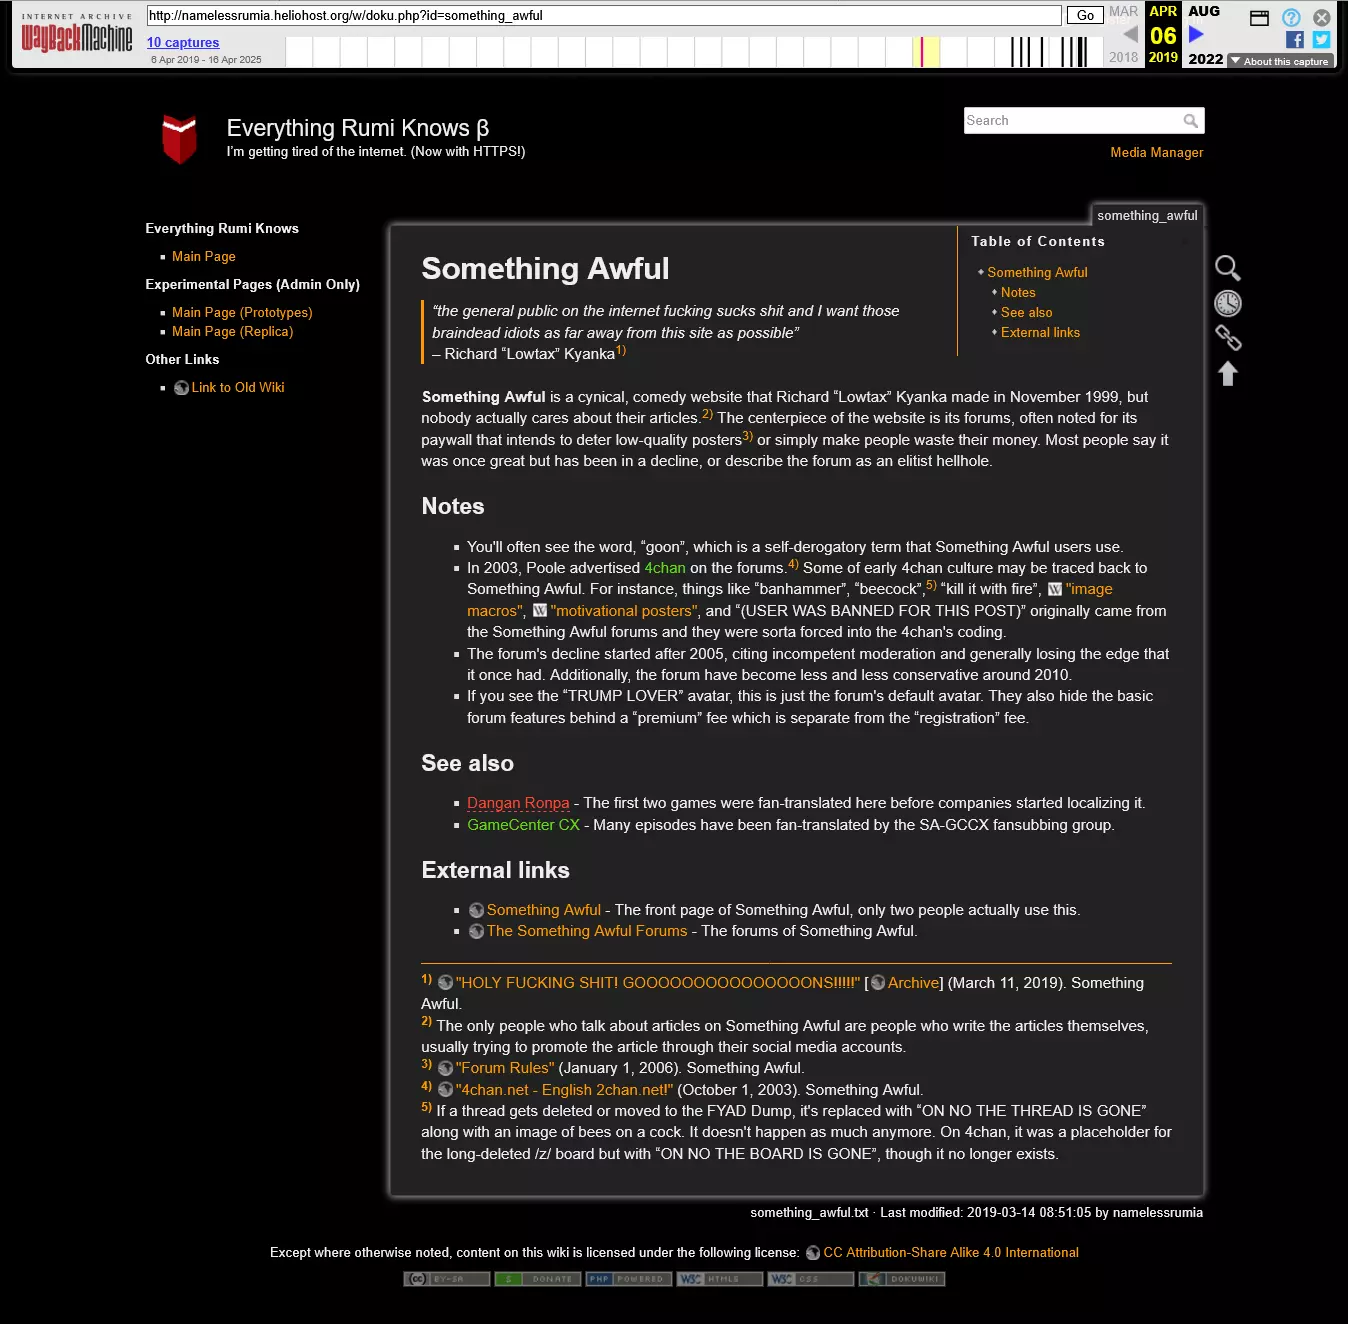Image resolution: width=1348 pixels, height=1324 pixels.
Task: Open Backlinks chain icon
Action: click(x=1228, y=338)
